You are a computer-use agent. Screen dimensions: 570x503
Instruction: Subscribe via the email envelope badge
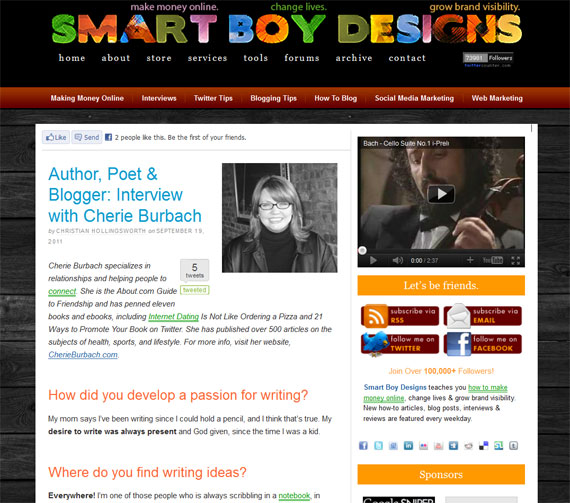tap(483, 316)
